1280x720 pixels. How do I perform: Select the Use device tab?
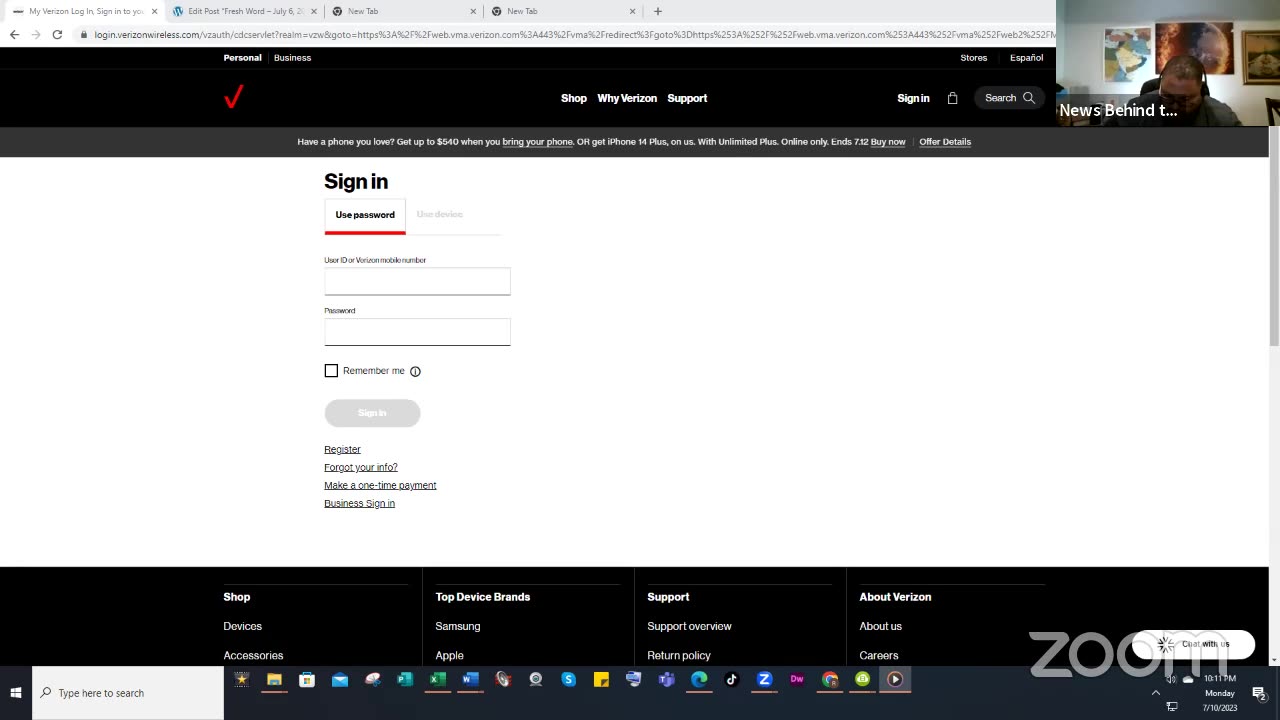click(439, 215)
